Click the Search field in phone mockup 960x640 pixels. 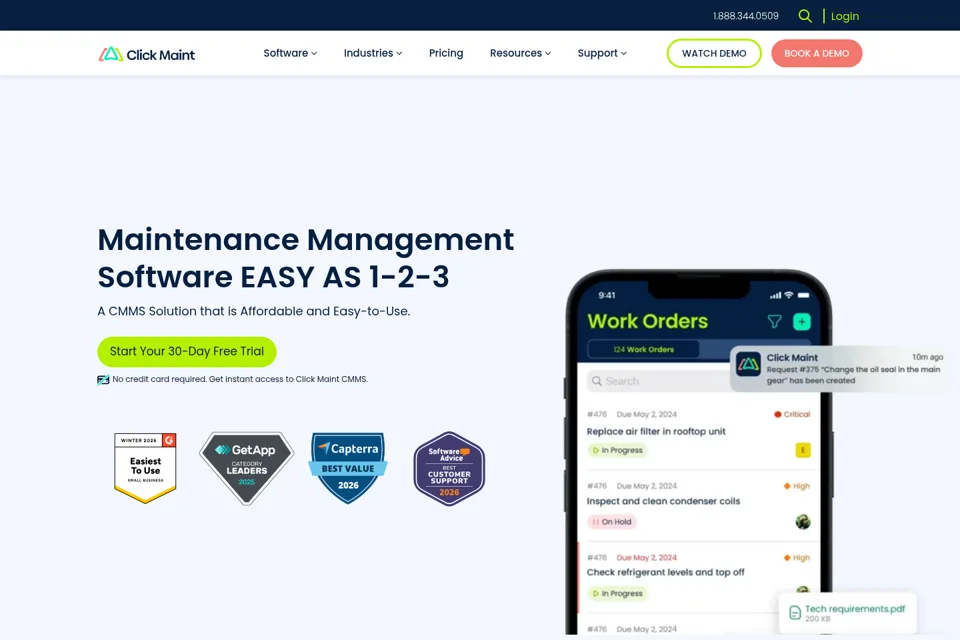pyautogui.click(x=658, y=381)
